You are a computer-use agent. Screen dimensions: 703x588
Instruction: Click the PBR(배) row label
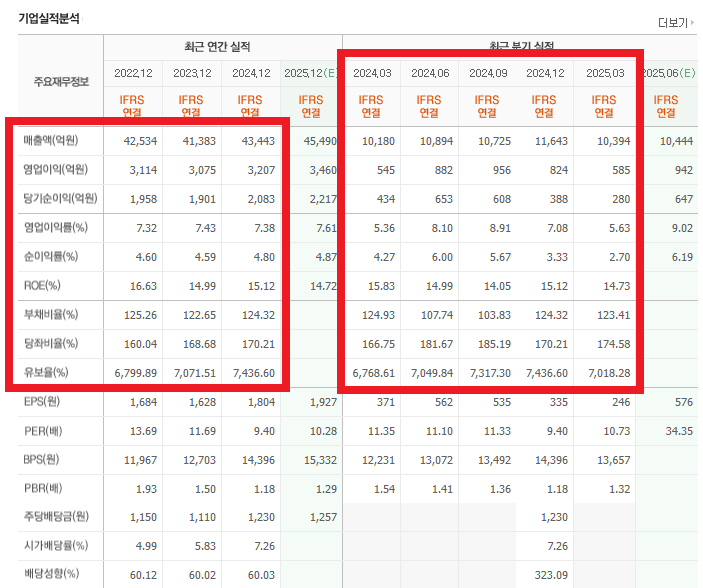click(x=43, y=488)
